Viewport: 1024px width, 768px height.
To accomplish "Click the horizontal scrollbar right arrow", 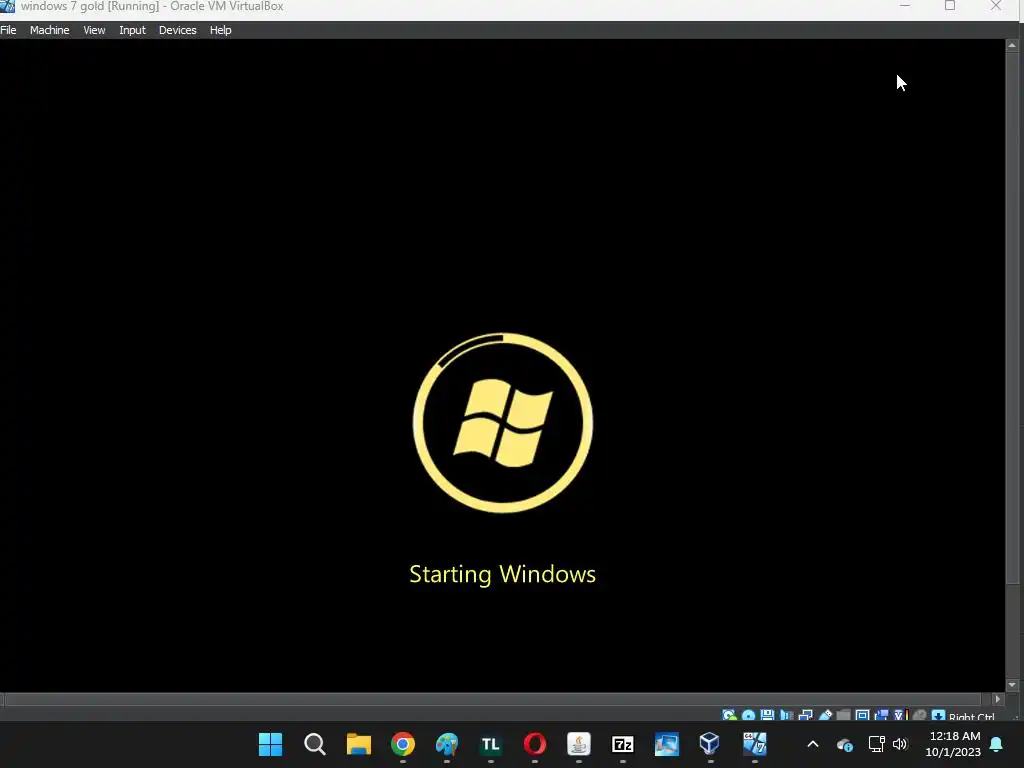I will click(997, 699).
